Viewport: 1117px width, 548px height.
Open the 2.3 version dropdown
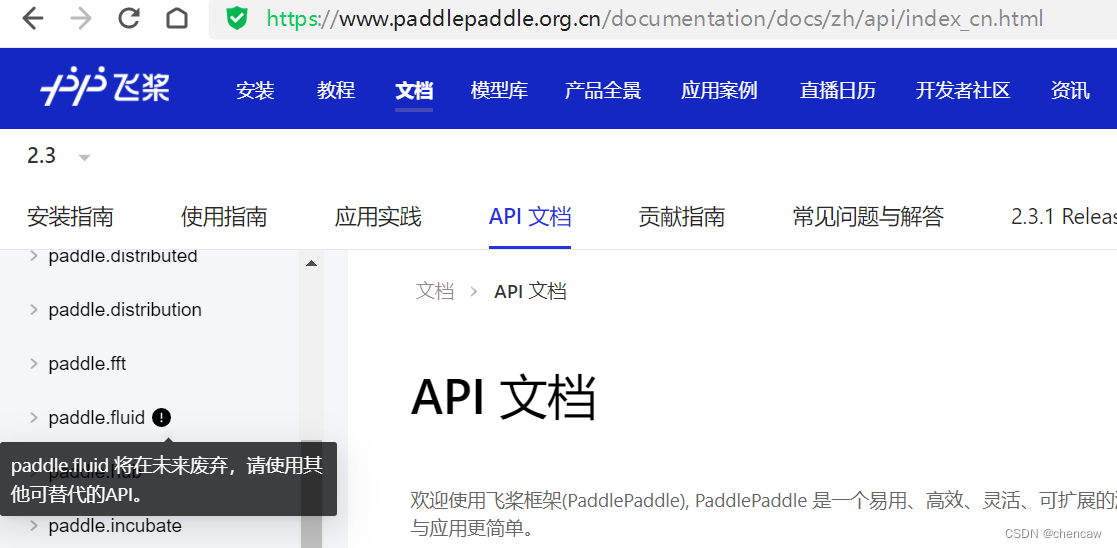coord(58,156)
